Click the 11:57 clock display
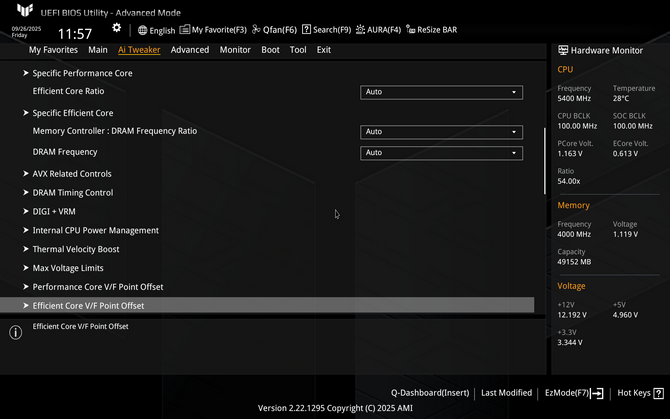670x419 pixels. click(x=75, y=34)
